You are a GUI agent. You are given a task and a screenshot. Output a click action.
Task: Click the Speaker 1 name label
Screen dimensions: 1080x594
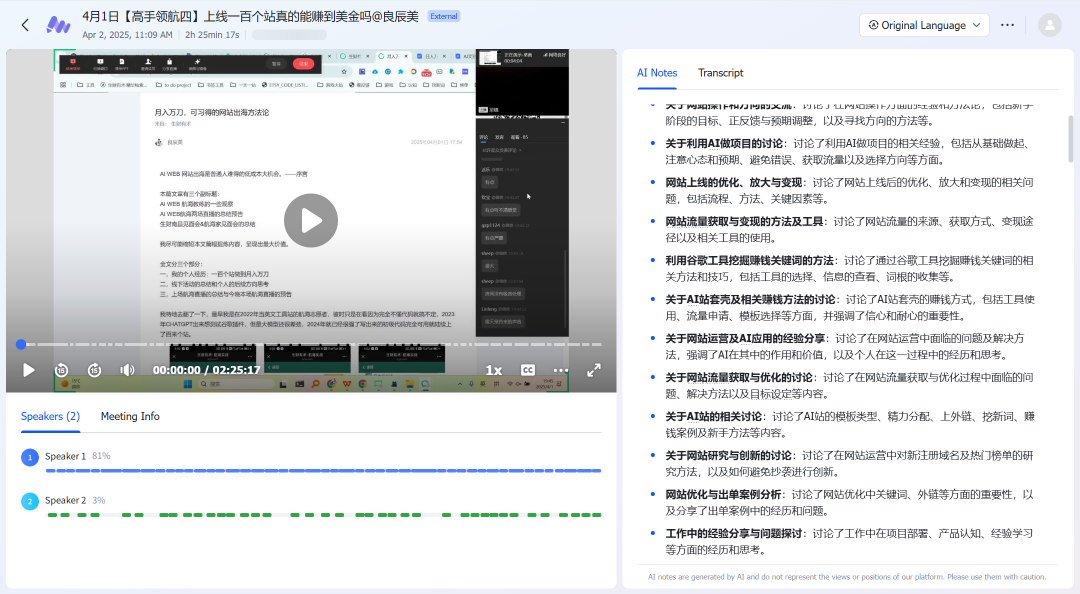tap(65, 456)
